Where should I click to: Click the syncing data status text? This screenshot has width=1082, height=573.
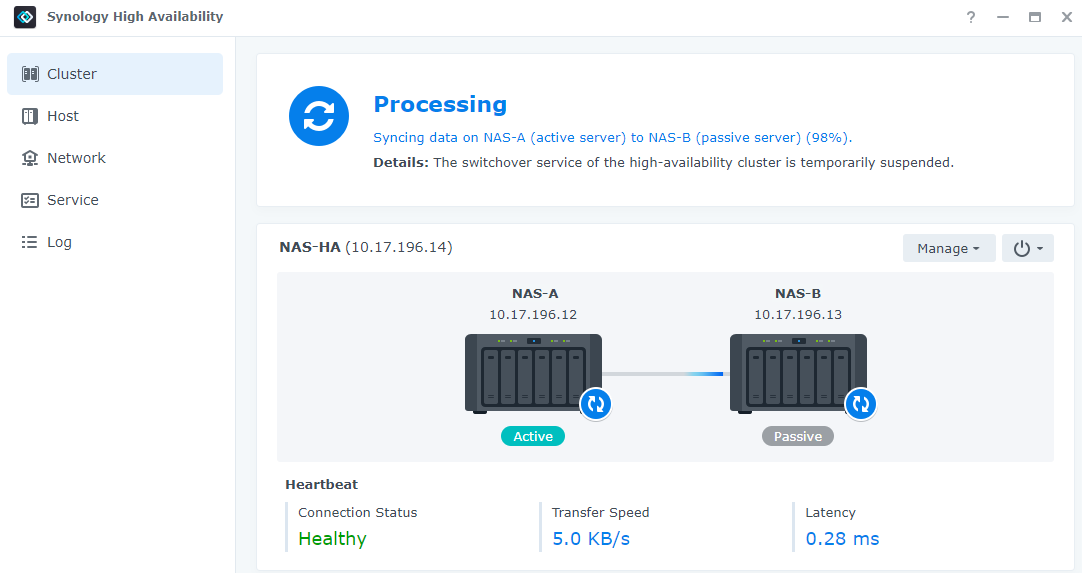(612, 138)
